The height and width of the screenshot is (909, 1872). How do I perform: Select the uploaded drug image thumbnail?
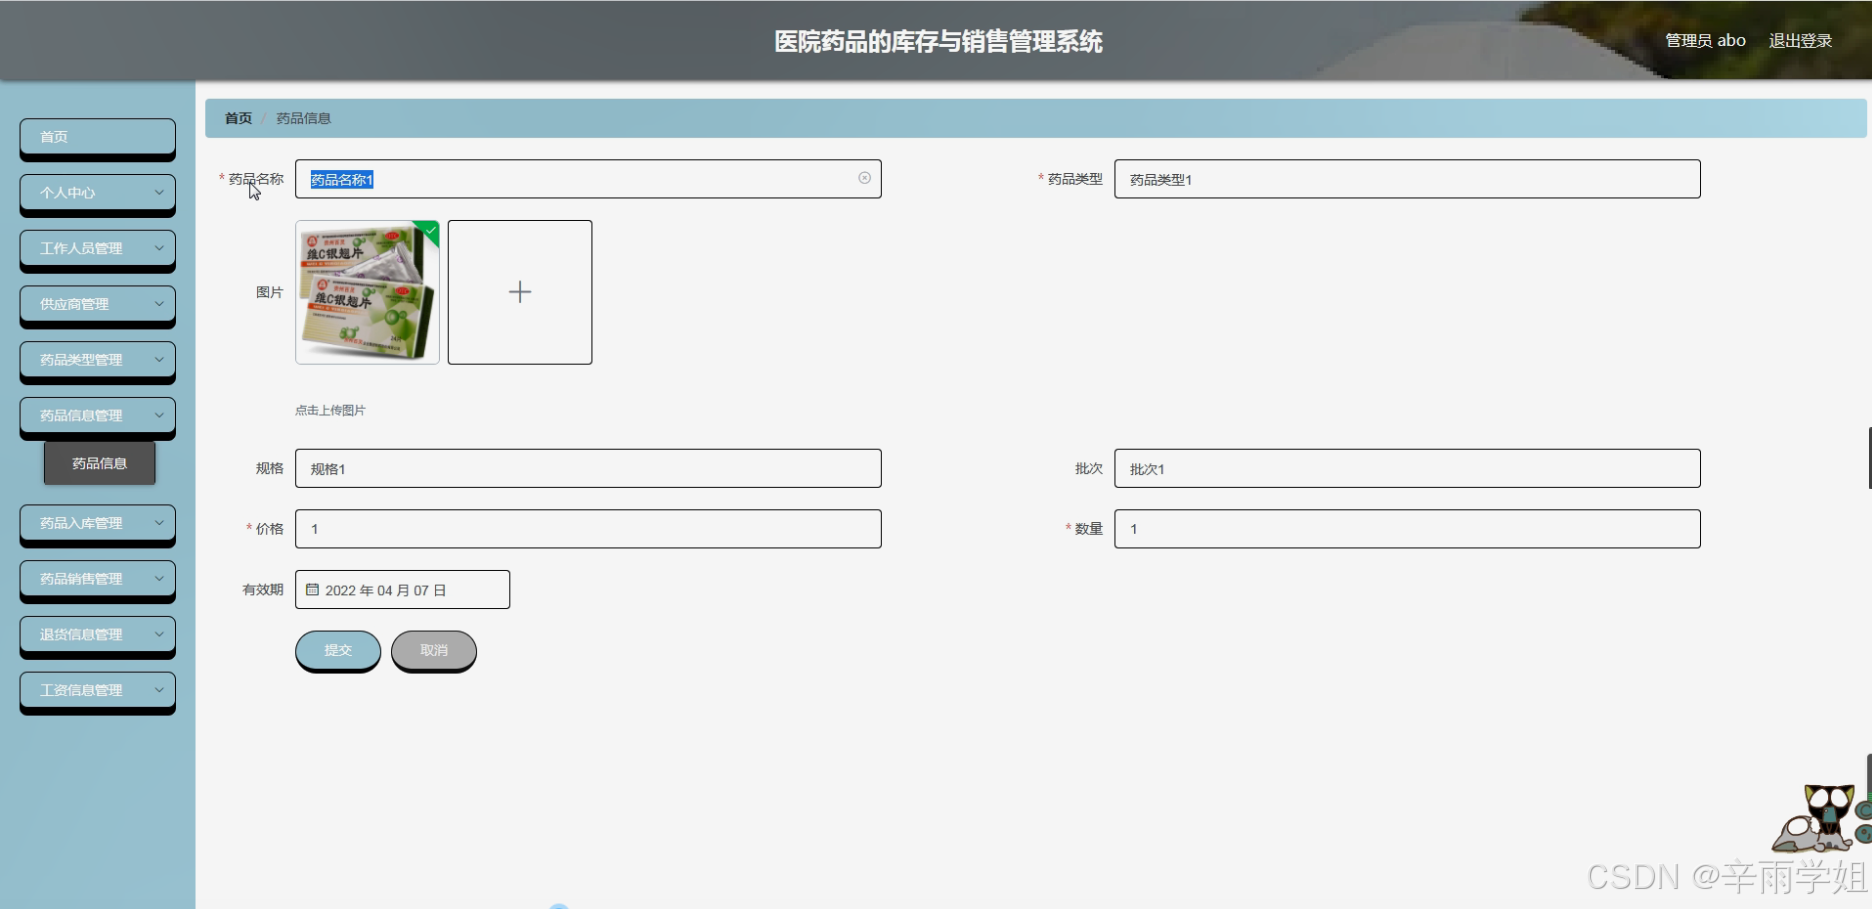pyautogui.click(x=366, y=292)
